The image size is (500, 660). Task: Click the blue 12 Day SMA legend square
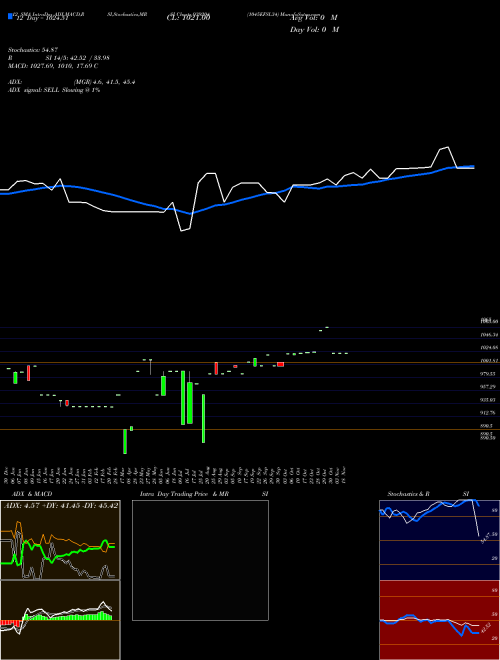coord(10,16)
